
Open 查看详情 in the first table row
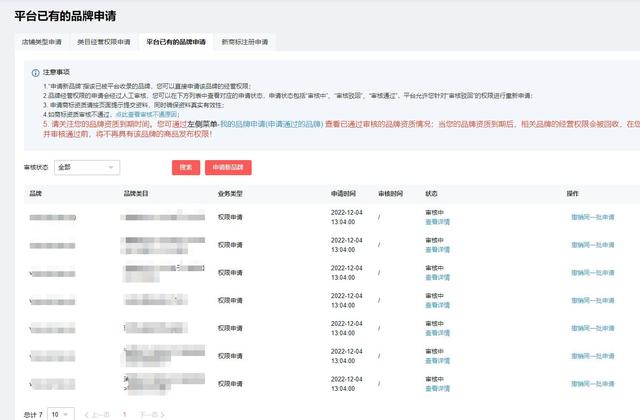[x=438, y=222]
